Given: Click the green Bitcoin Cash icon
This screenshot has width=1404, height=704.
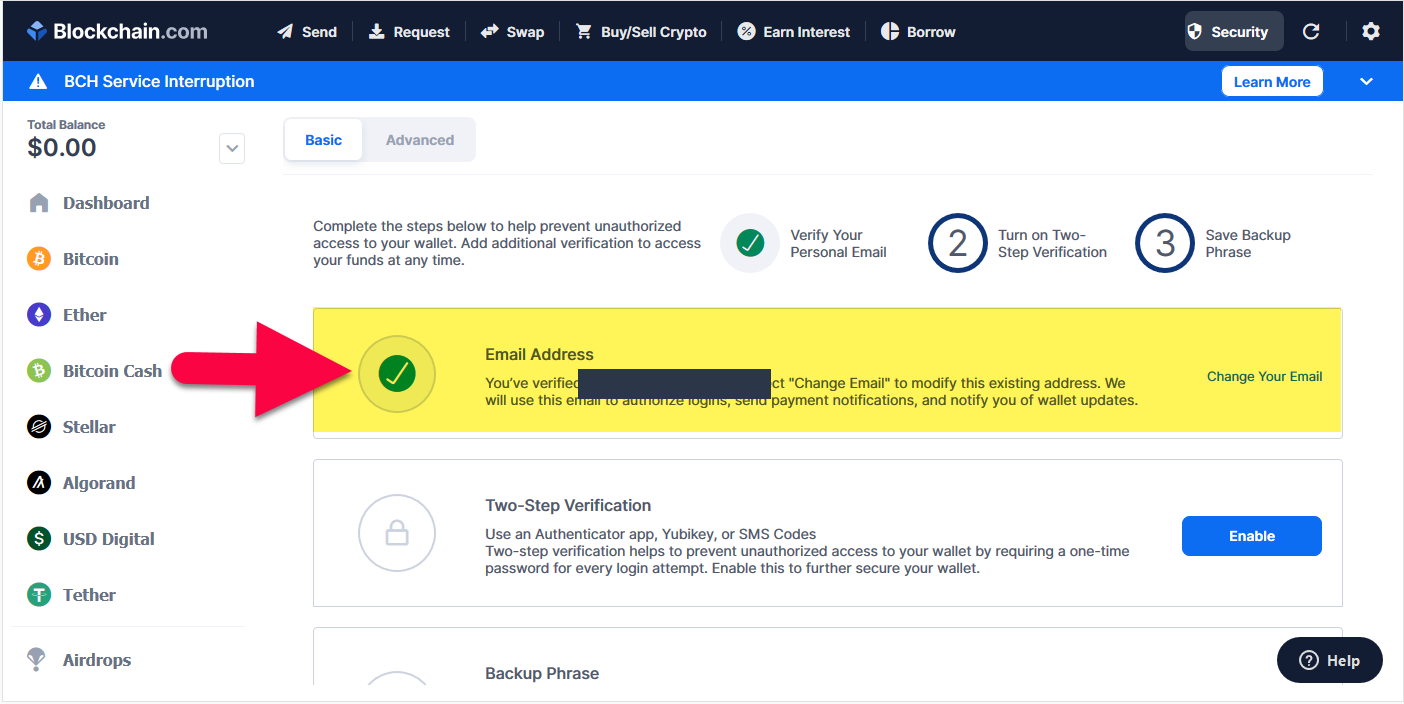Looking at the screenshot, I should pos(38,371).
